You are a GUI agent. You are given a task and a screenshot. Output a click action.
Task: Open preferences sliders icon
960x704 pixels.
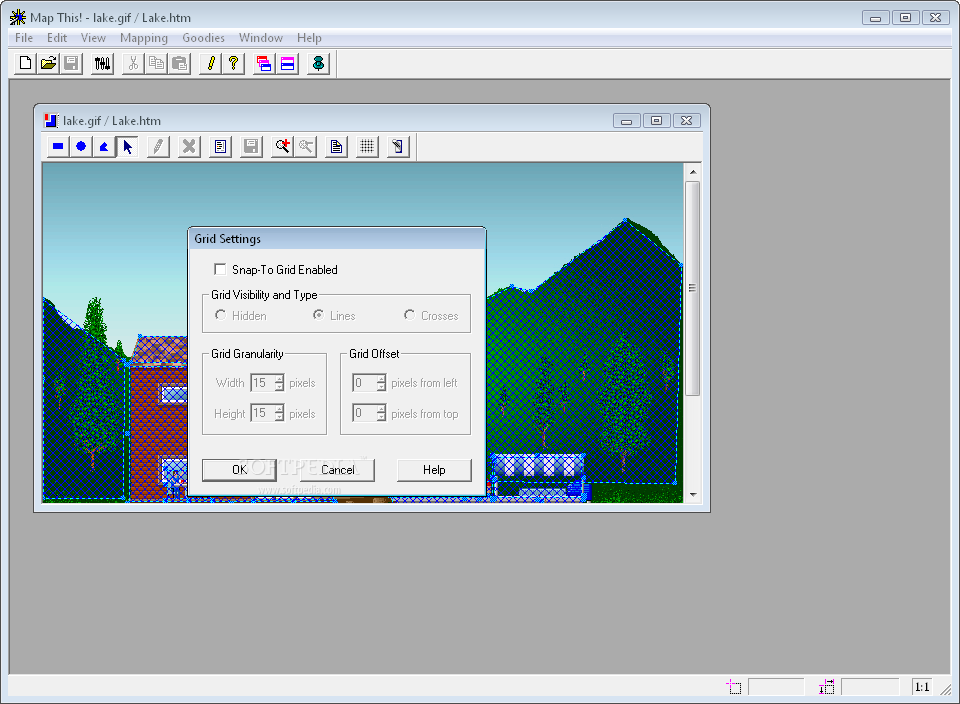tap(102, 64)
